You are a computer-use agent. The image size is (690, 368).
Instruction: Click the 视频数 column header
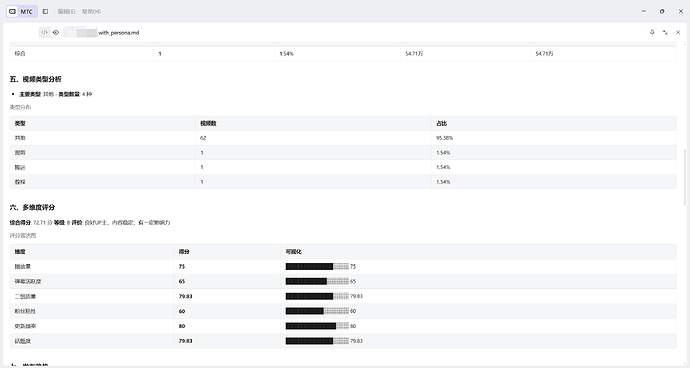click(208, 124)
